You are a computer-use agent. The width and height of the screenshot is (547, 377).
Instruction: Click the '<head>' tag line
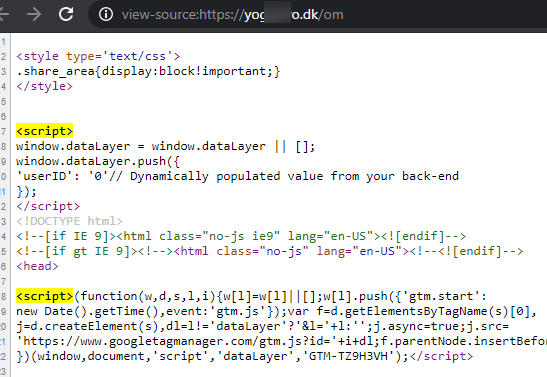tap(37, 266)
